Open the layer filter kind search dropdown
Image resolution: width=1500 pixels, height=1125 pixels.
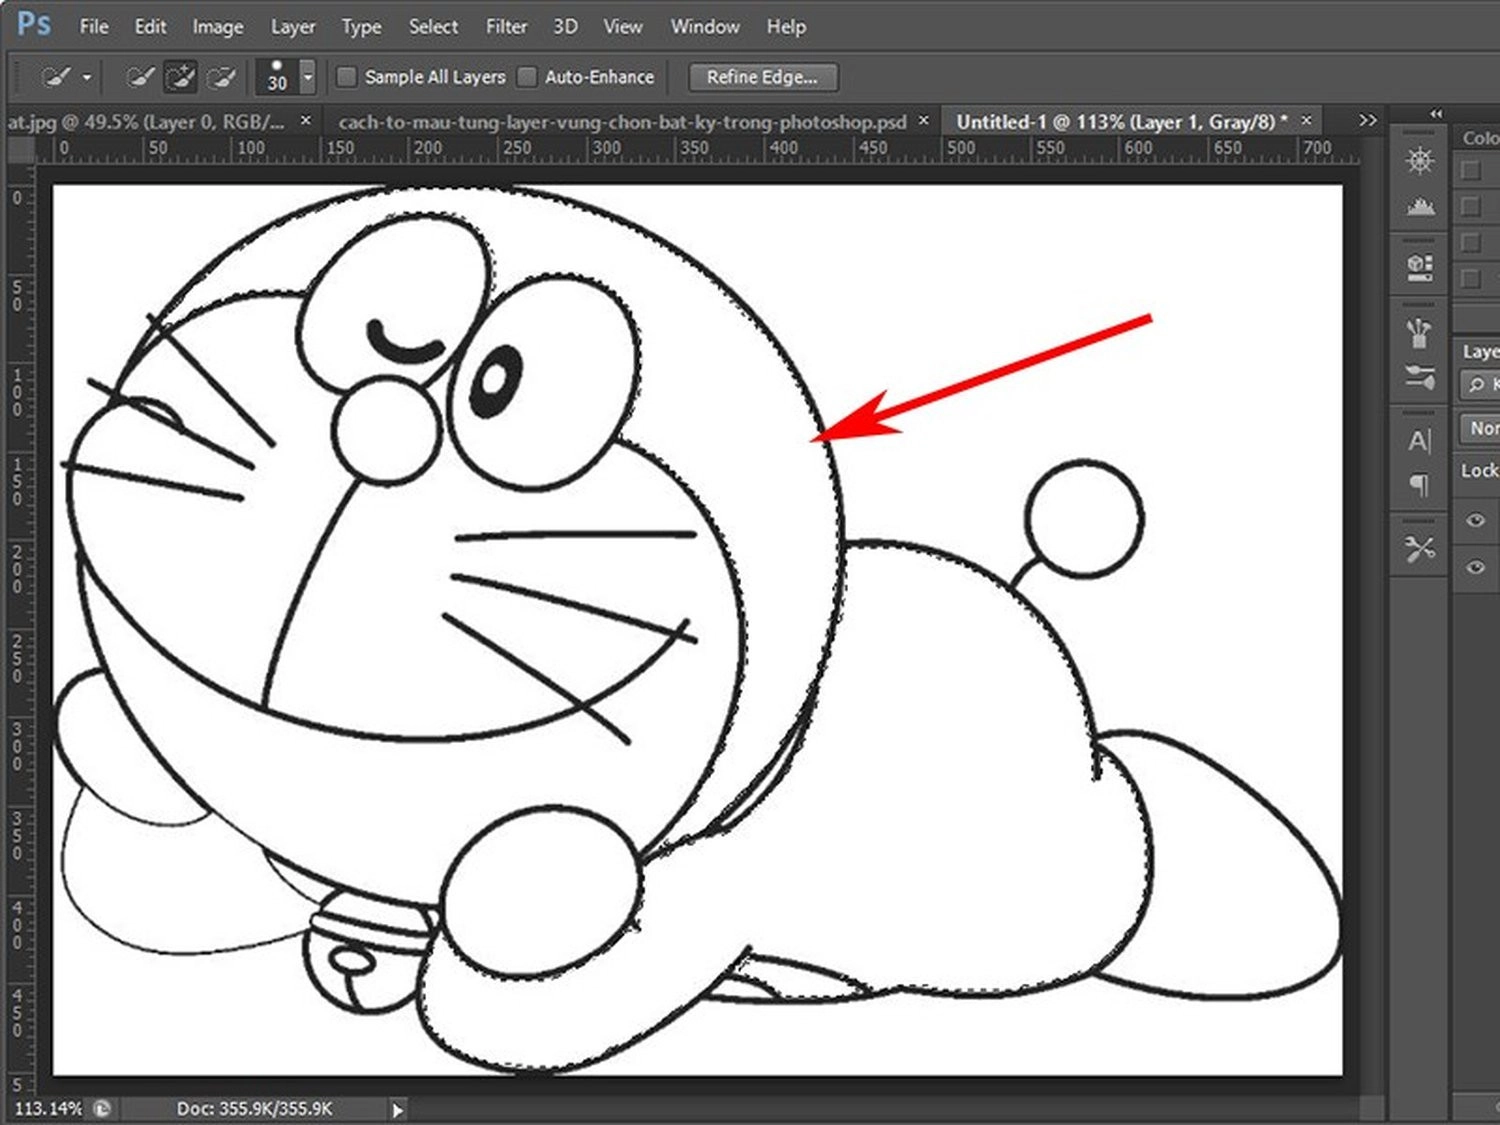click(x=1480, y=384)
